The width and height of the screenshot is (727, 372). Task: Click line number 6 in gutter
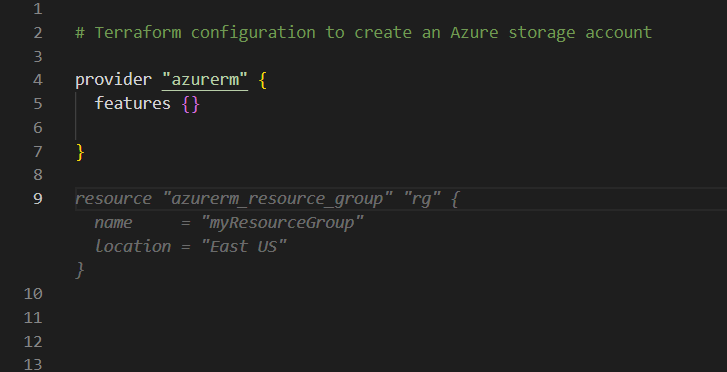(x=38, y=128)
